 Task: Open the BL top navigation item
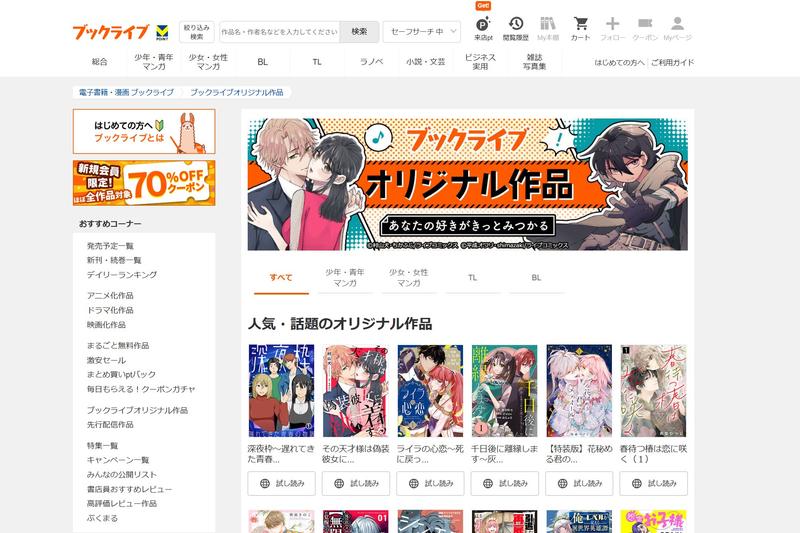(263, 62)
